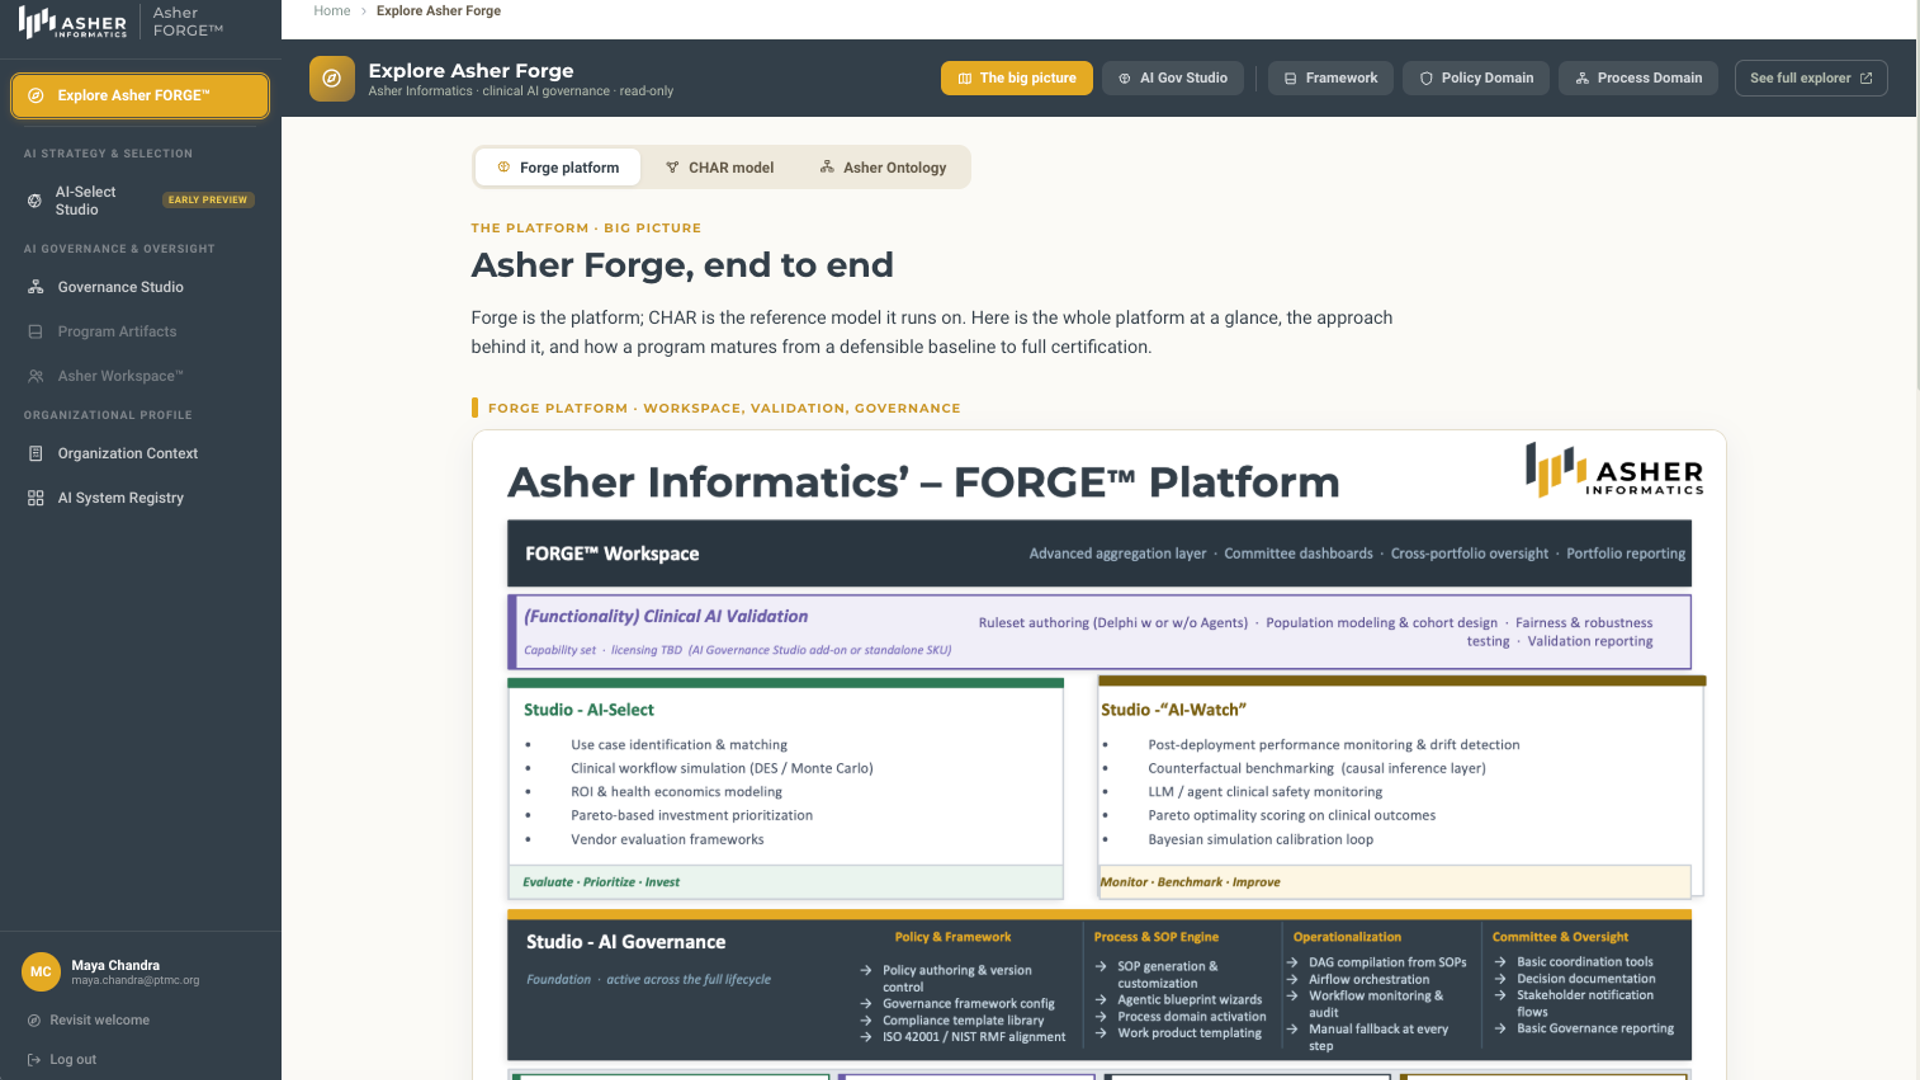Click Explore Asher Forge breadcrumb
Screen dimensions: 1920x1080
coord(438,11)
